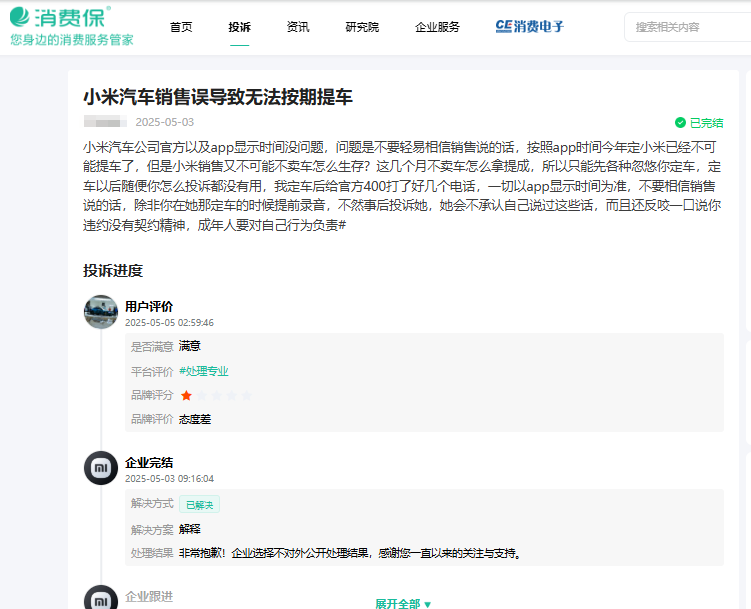Viewport: 751px width, 609px height.
Task: Click the 满意 satisfaction value
Action: tap(190, 346)
